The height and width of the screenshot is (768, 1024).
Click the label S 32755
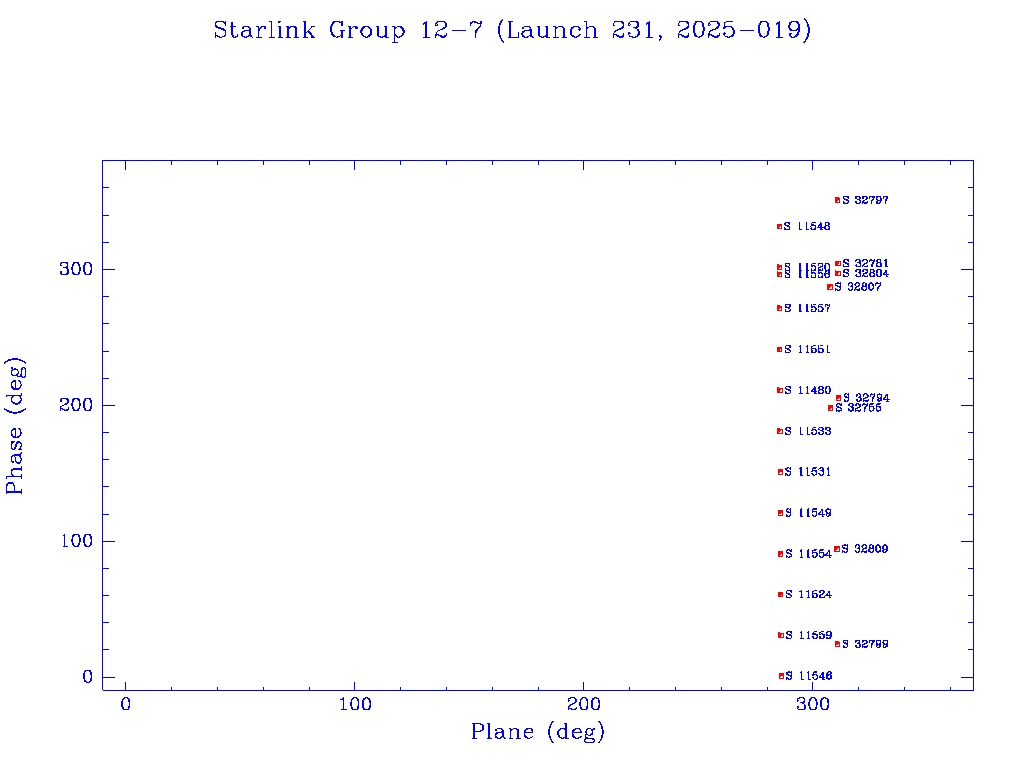[x=858, y=408]
